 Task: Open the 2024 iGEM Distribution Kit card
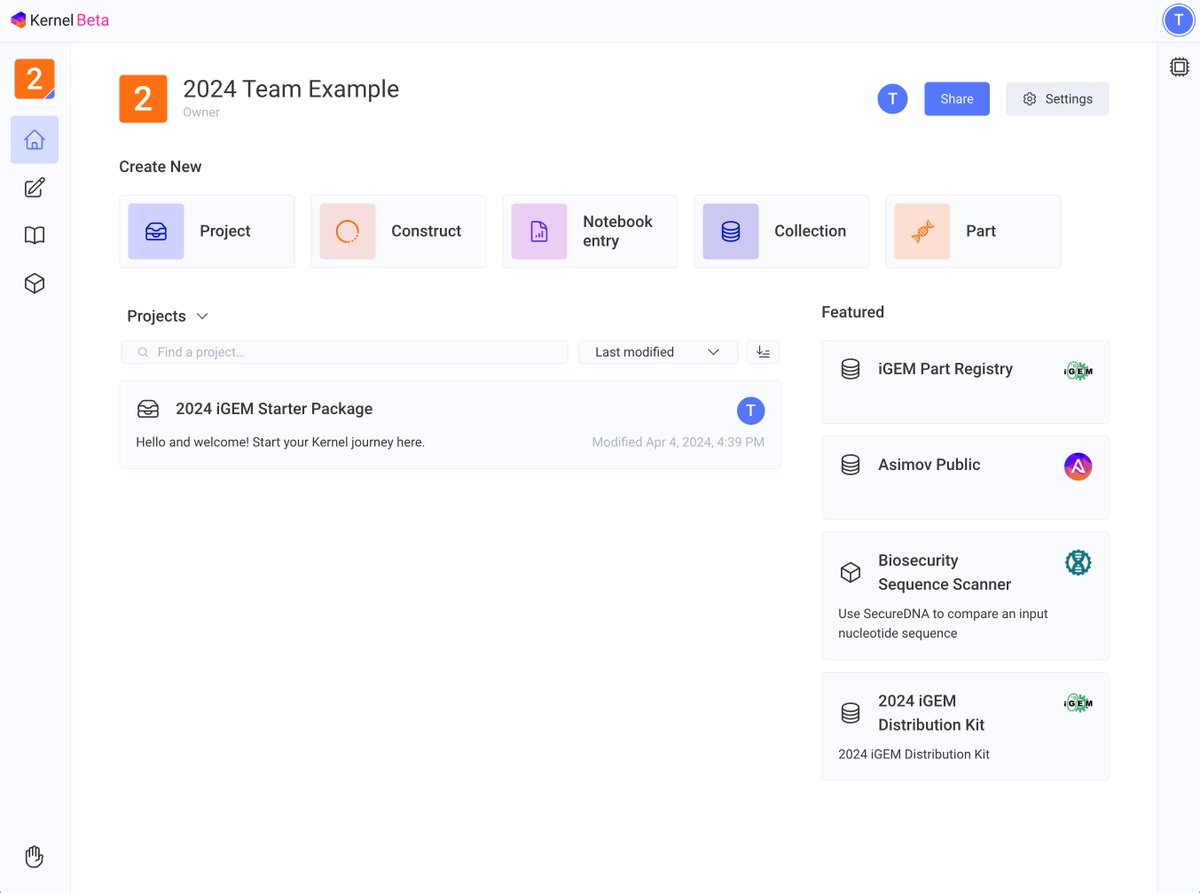point(965,726)
